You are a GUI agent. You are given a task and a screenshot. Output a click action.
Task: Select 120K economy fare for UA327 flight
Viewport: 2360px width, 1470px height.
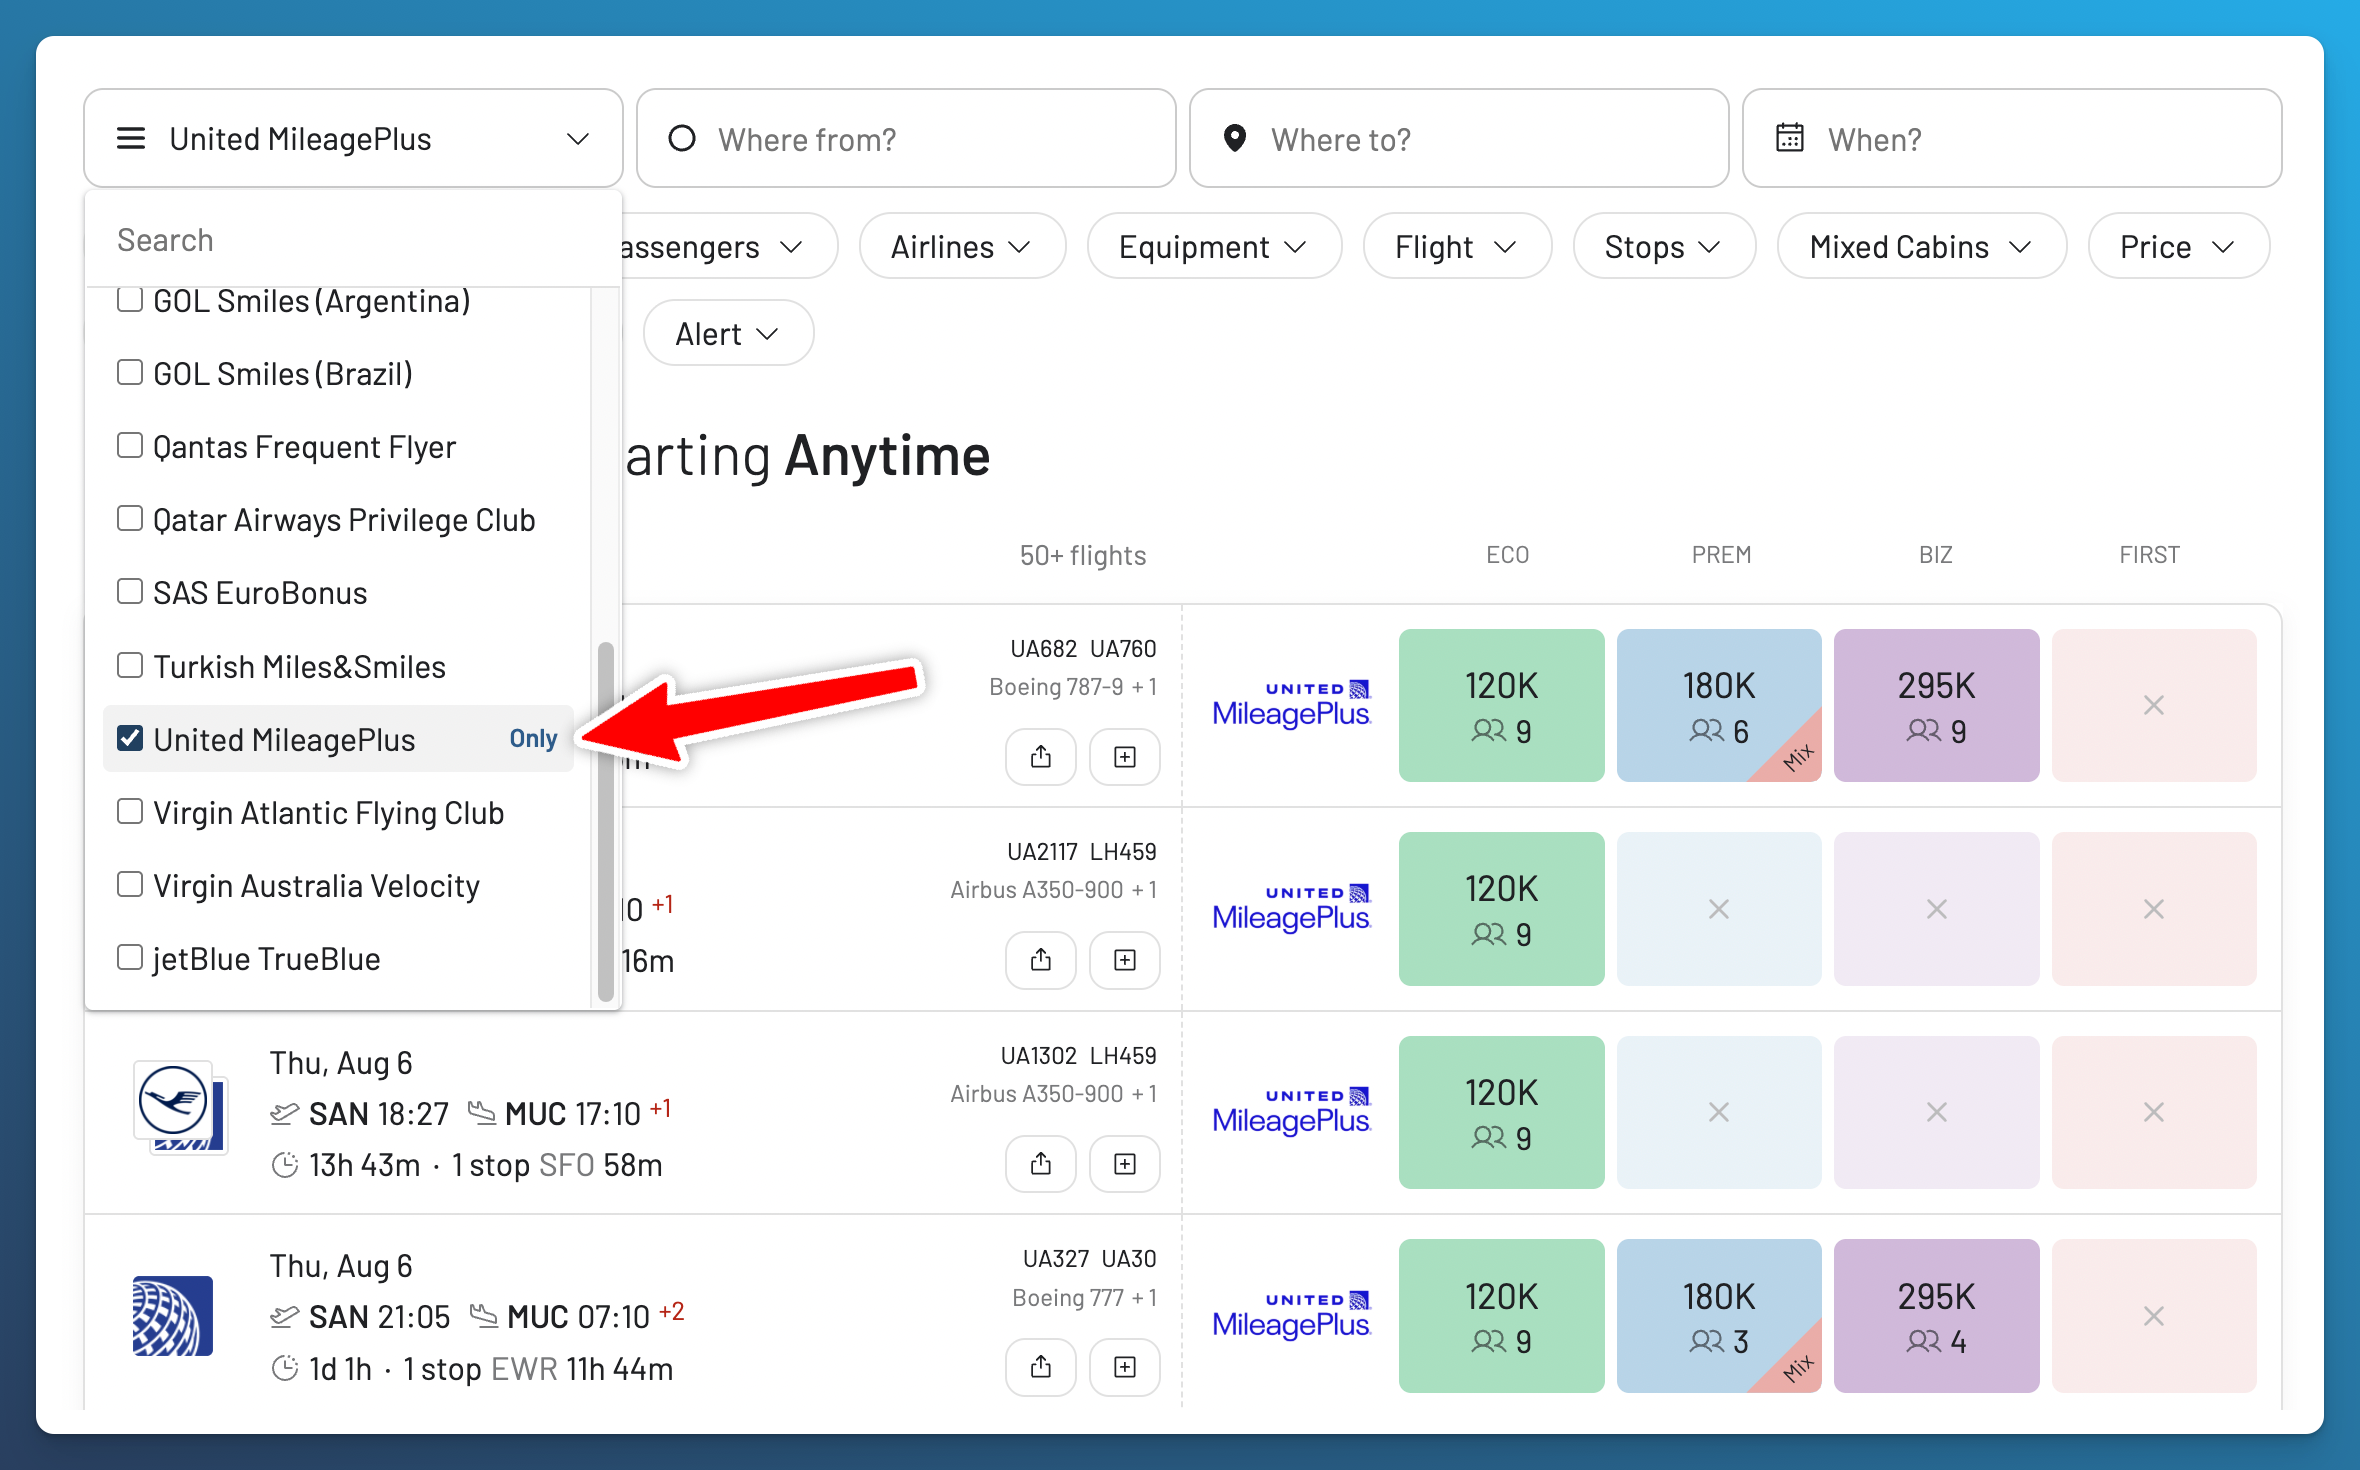pos(1501,1316)
